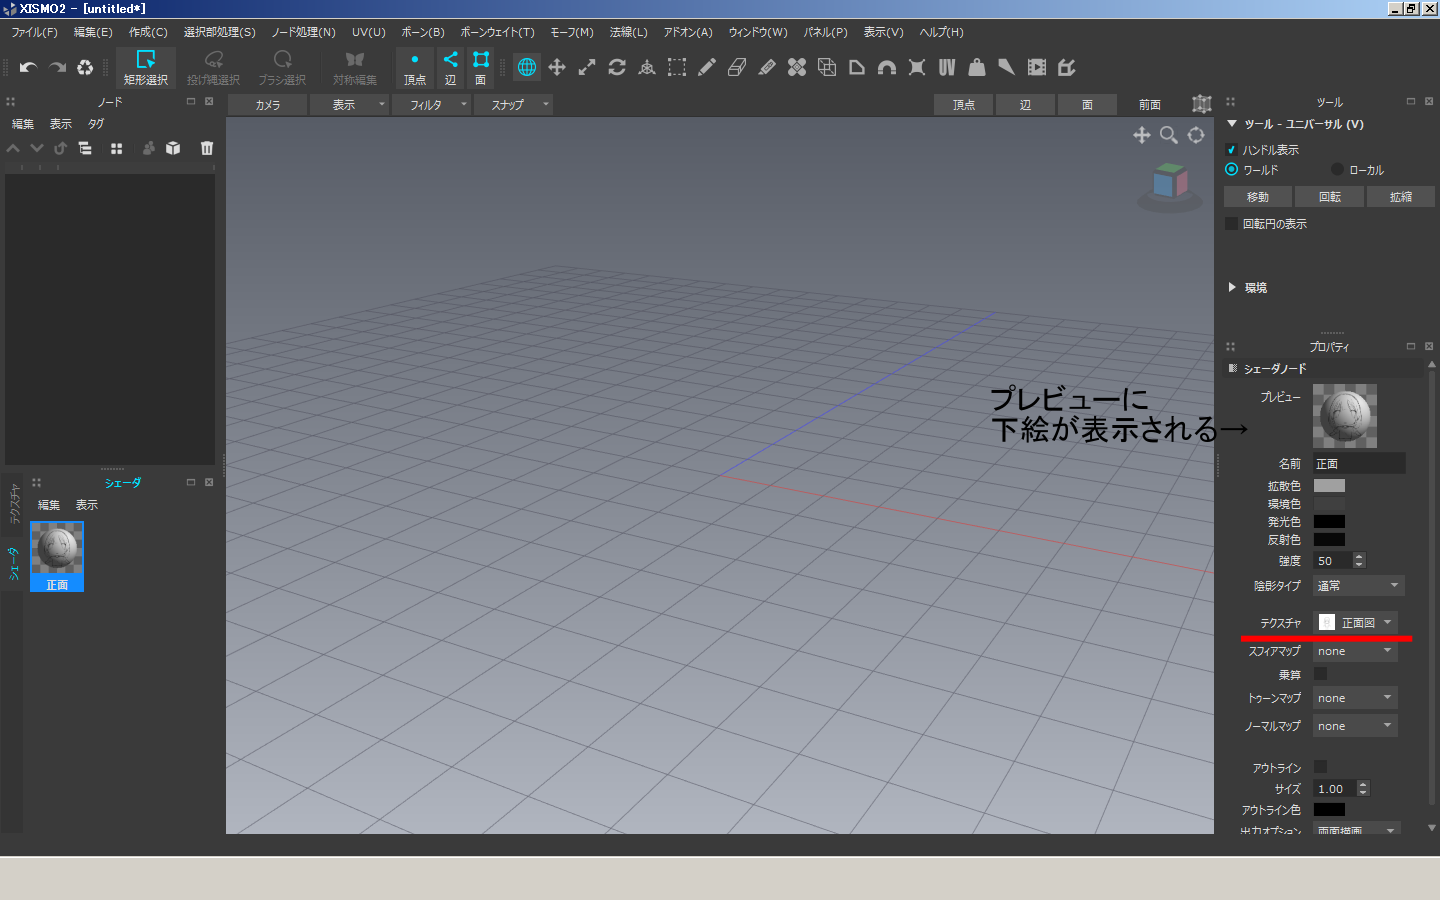
Task: Click the カメラ viewport button
Action: point(267,104)
